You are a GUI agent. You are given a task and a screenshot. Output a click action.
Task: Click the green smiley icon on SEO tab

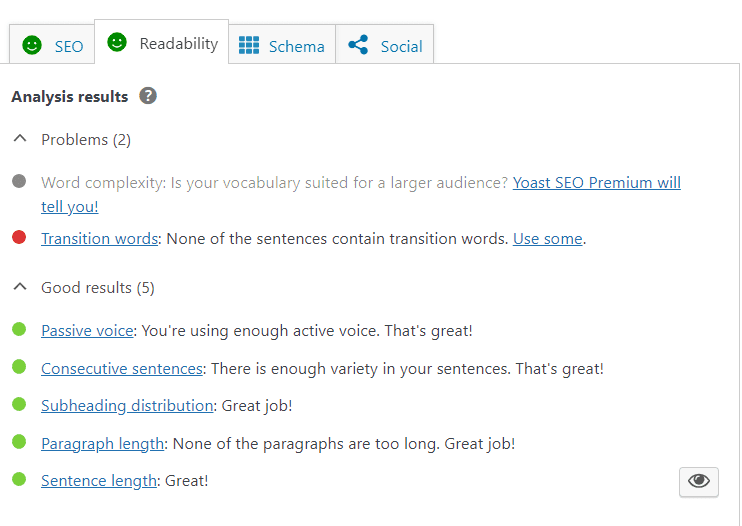click(x=32, y=45)
